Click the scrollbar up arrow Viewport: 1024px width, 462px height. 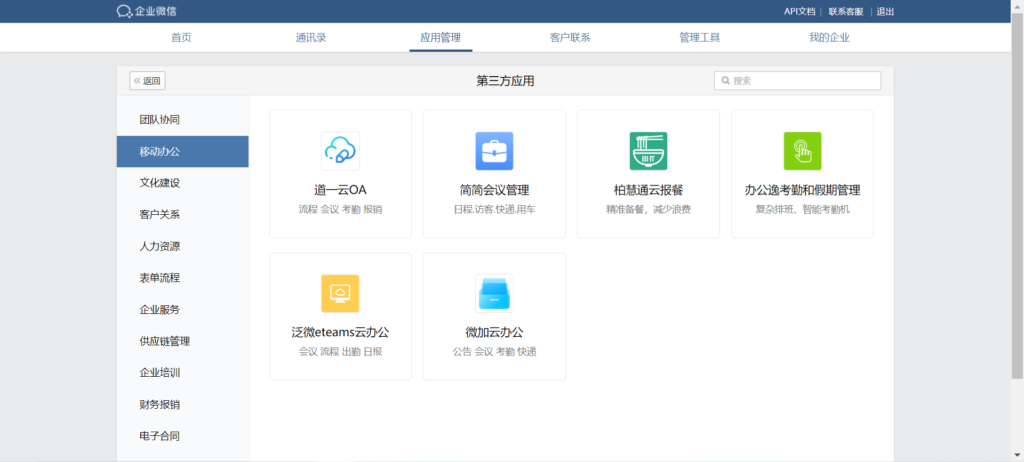[1017, 5]
